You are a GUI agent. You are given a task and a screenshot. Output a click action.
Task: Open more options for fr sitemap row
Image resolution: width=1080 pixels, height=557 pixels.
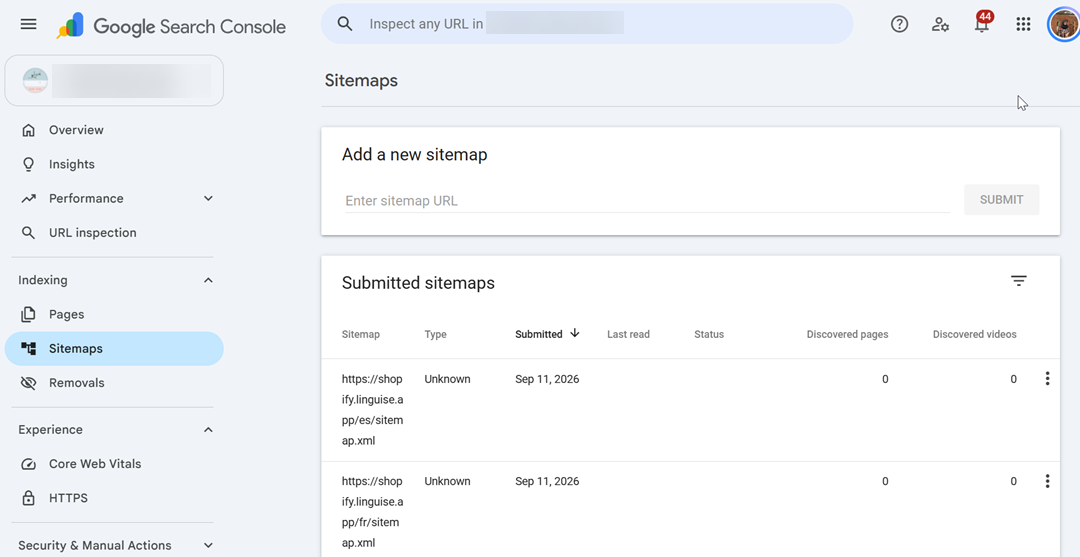(1047, 481)
